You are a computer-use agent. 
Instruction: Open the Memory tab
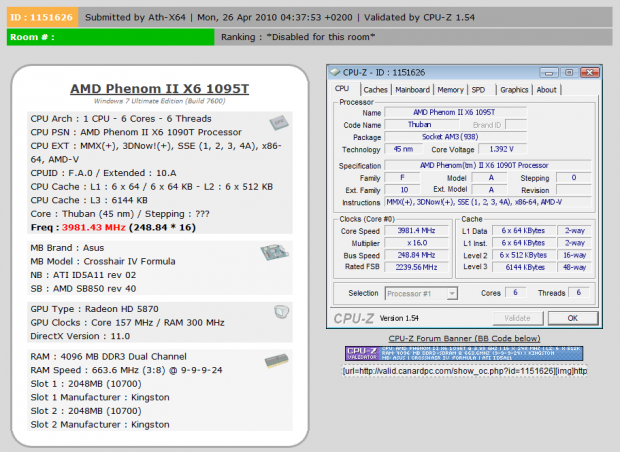[x=450, y=90]
